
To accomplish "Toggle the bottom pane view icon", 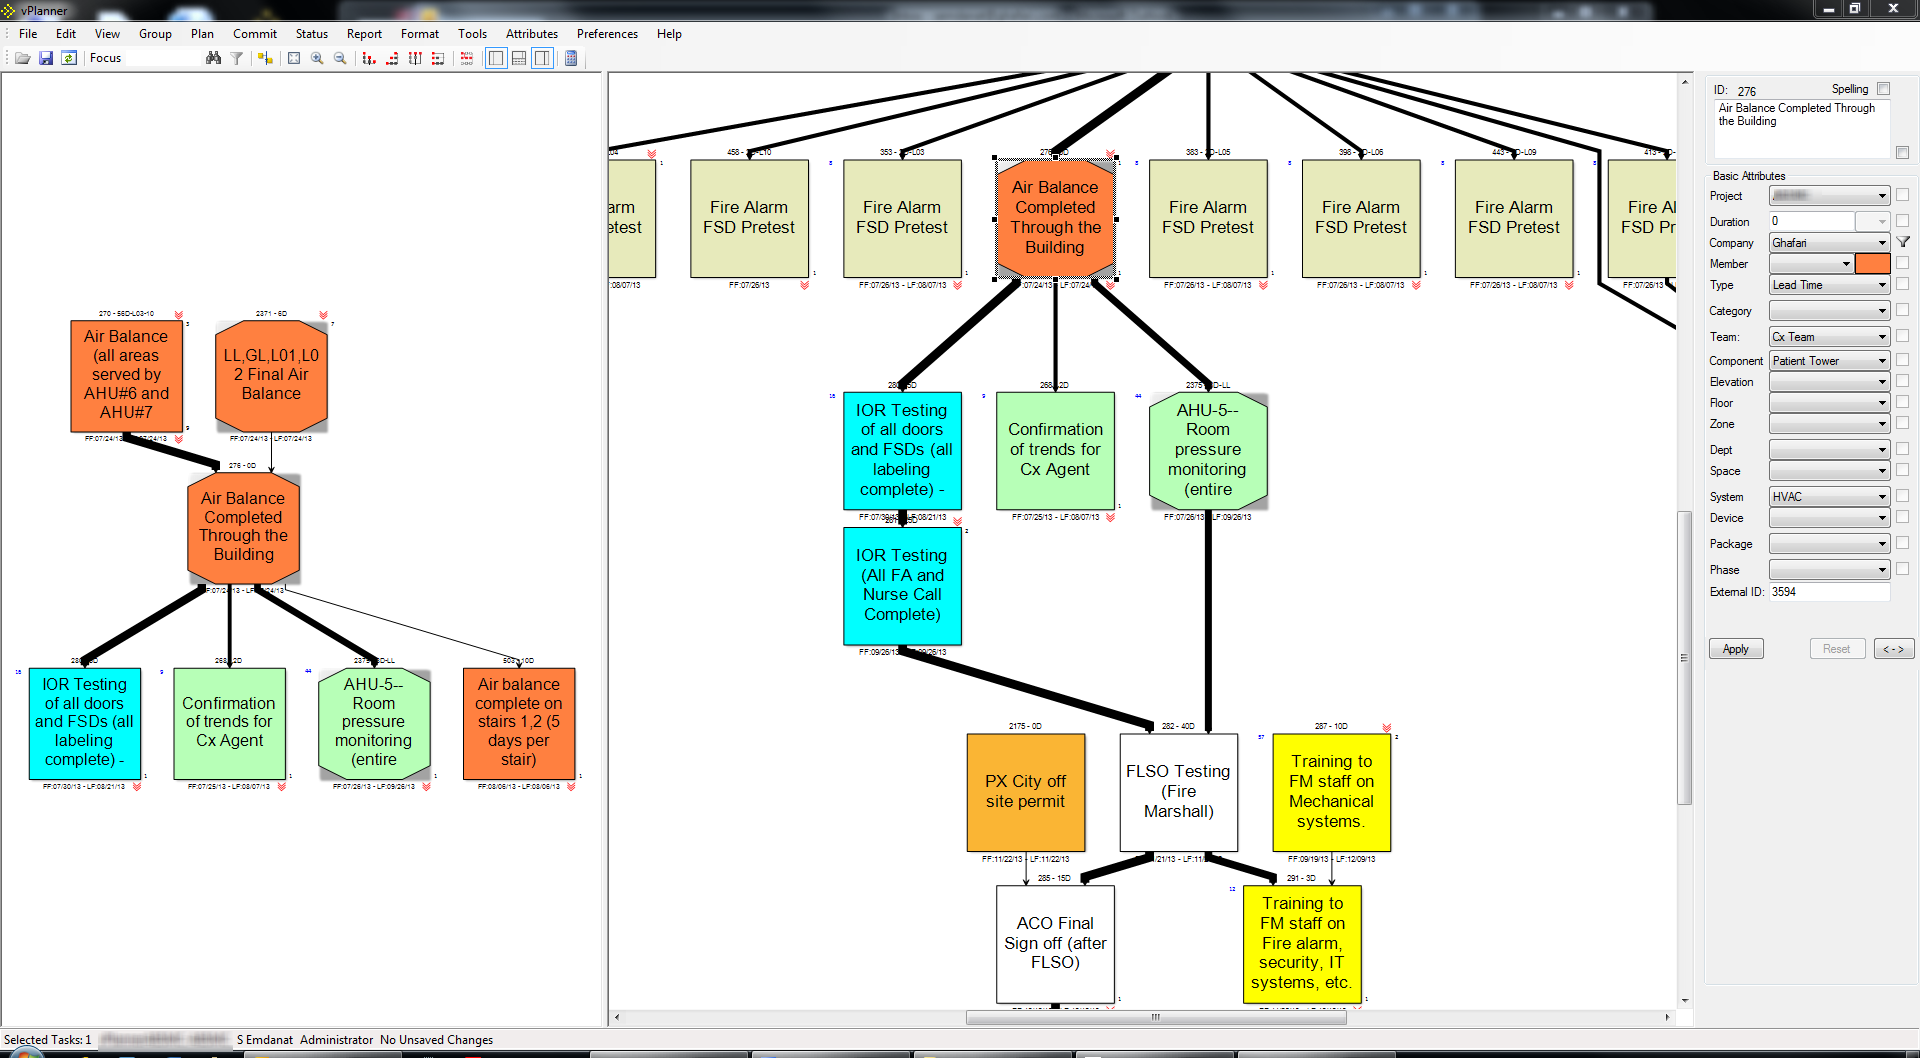I will pyautogui.click(x=519, y=58).
